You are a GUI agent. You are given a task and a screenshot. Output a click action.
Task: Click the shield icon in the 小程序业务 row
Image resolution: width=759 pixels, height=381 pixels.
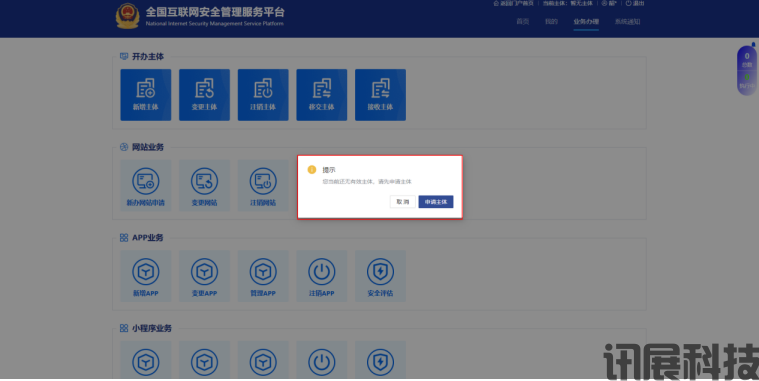380,362
